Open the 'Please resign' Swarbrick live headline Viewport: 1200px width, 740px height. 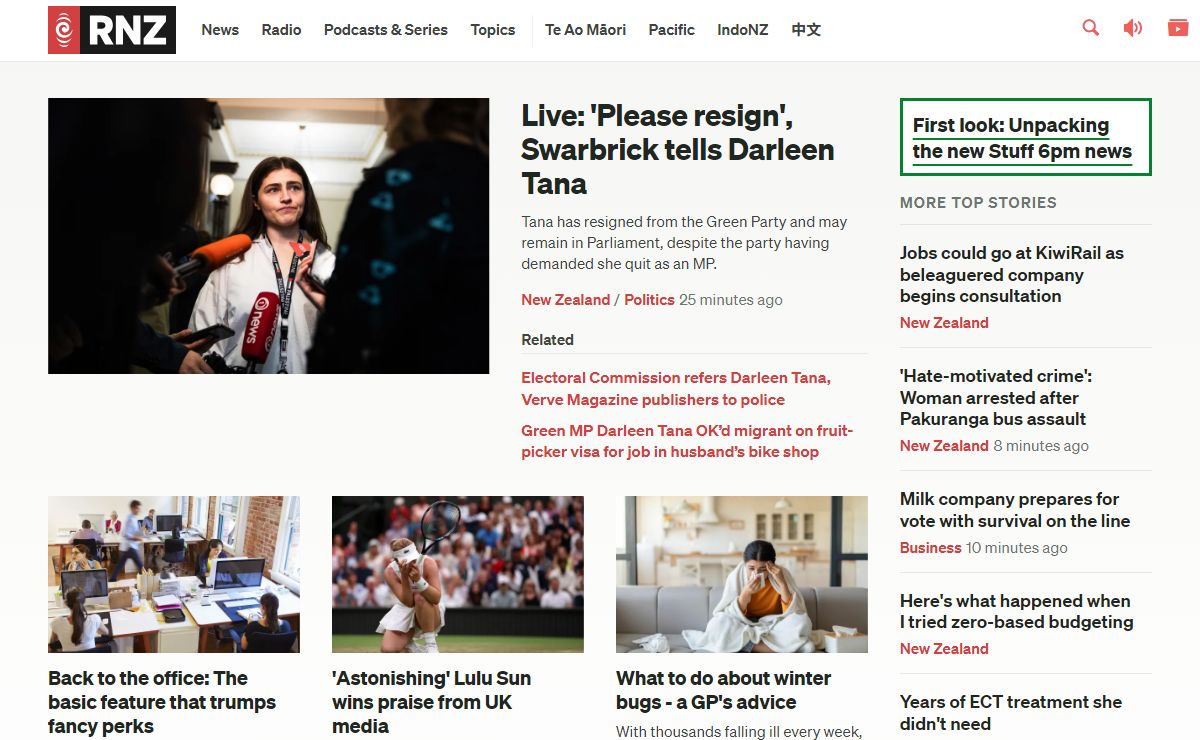677,150
